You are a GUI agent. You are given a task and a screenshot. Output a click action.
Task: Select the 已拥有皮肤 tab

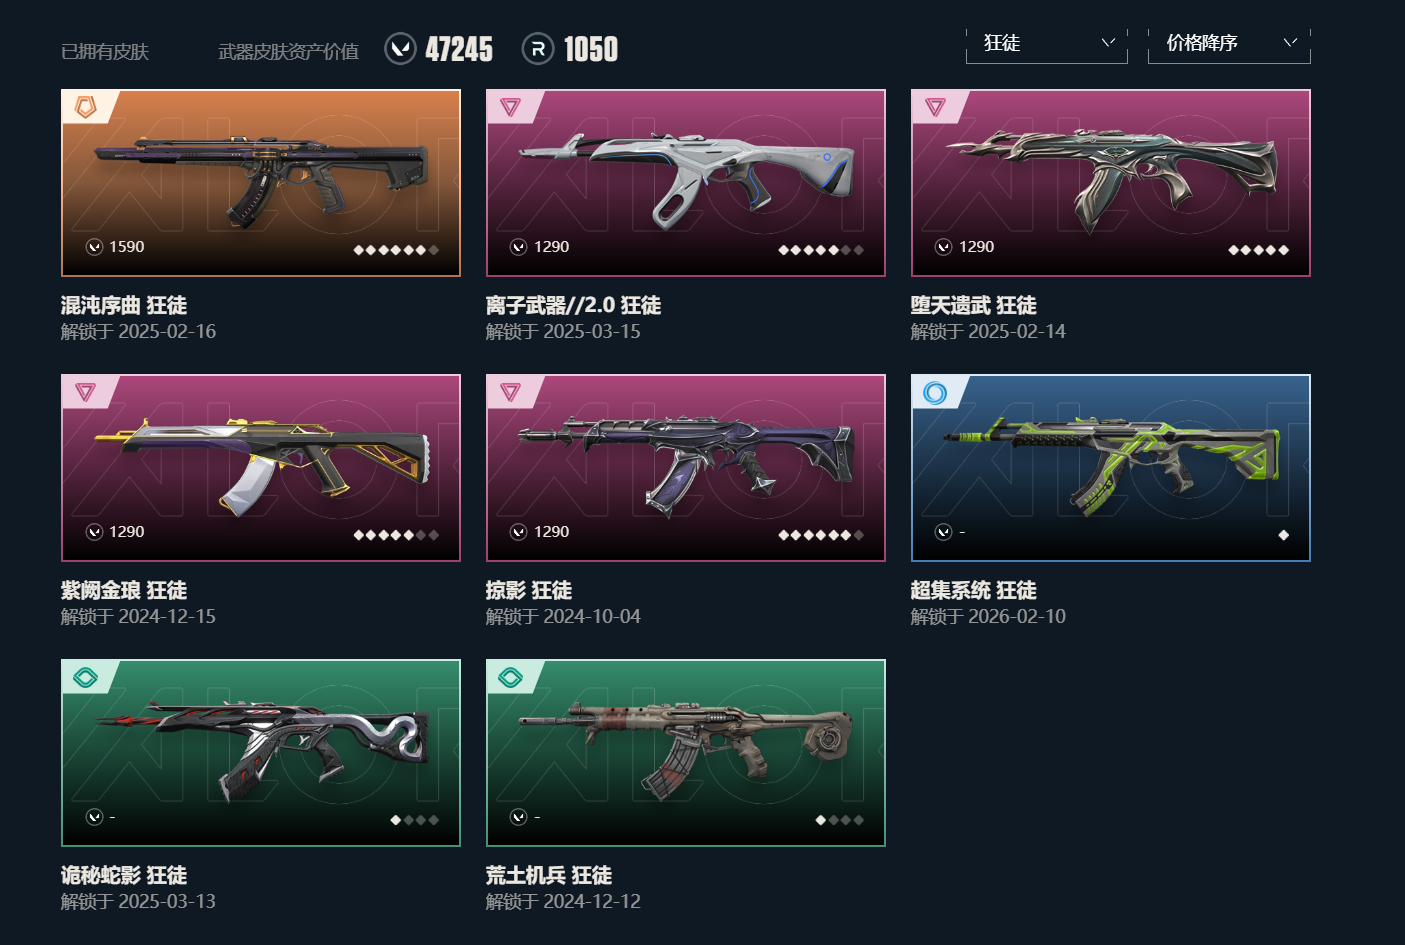(105, 51)
